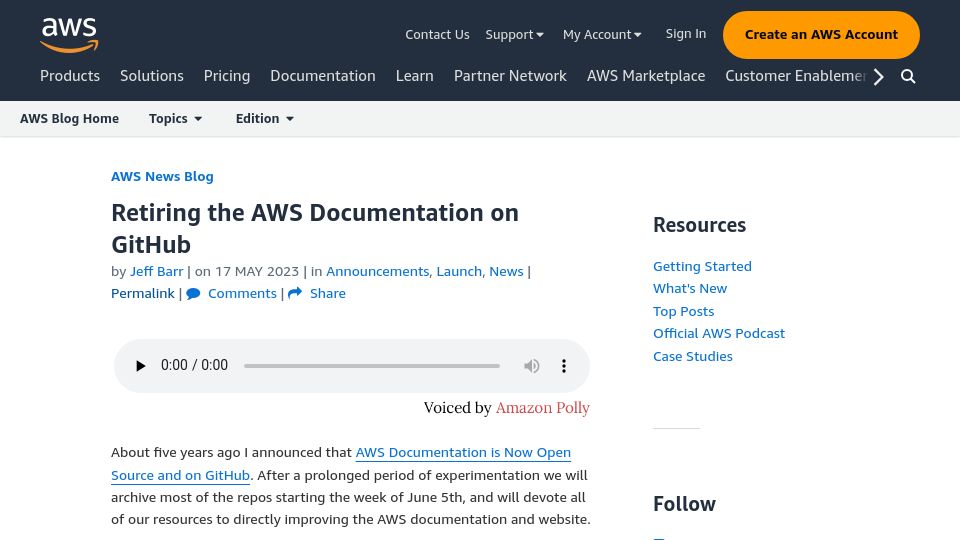Open What's New resource link
This screenshot has width=960, height=540.
tap(690, 288)
